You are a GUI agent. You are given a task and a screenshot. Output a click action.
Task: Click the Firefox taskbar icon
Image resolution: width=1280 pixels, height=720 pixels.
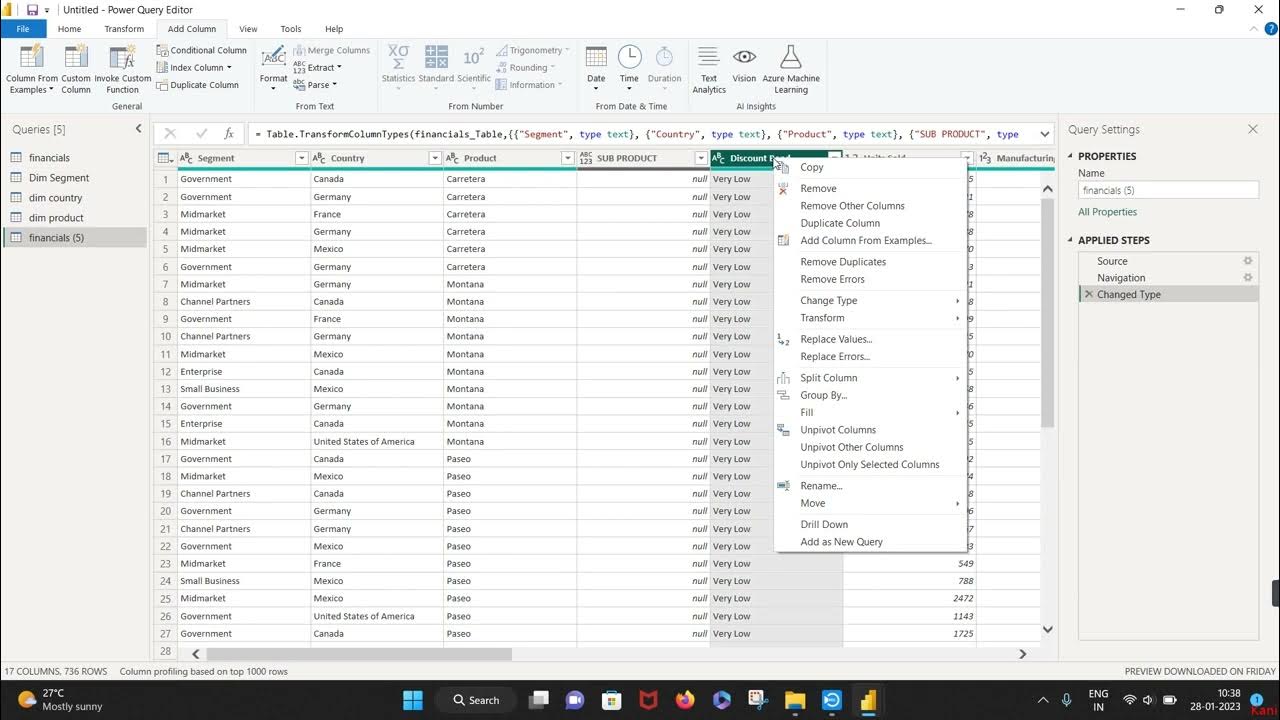[x=685, y=700]
